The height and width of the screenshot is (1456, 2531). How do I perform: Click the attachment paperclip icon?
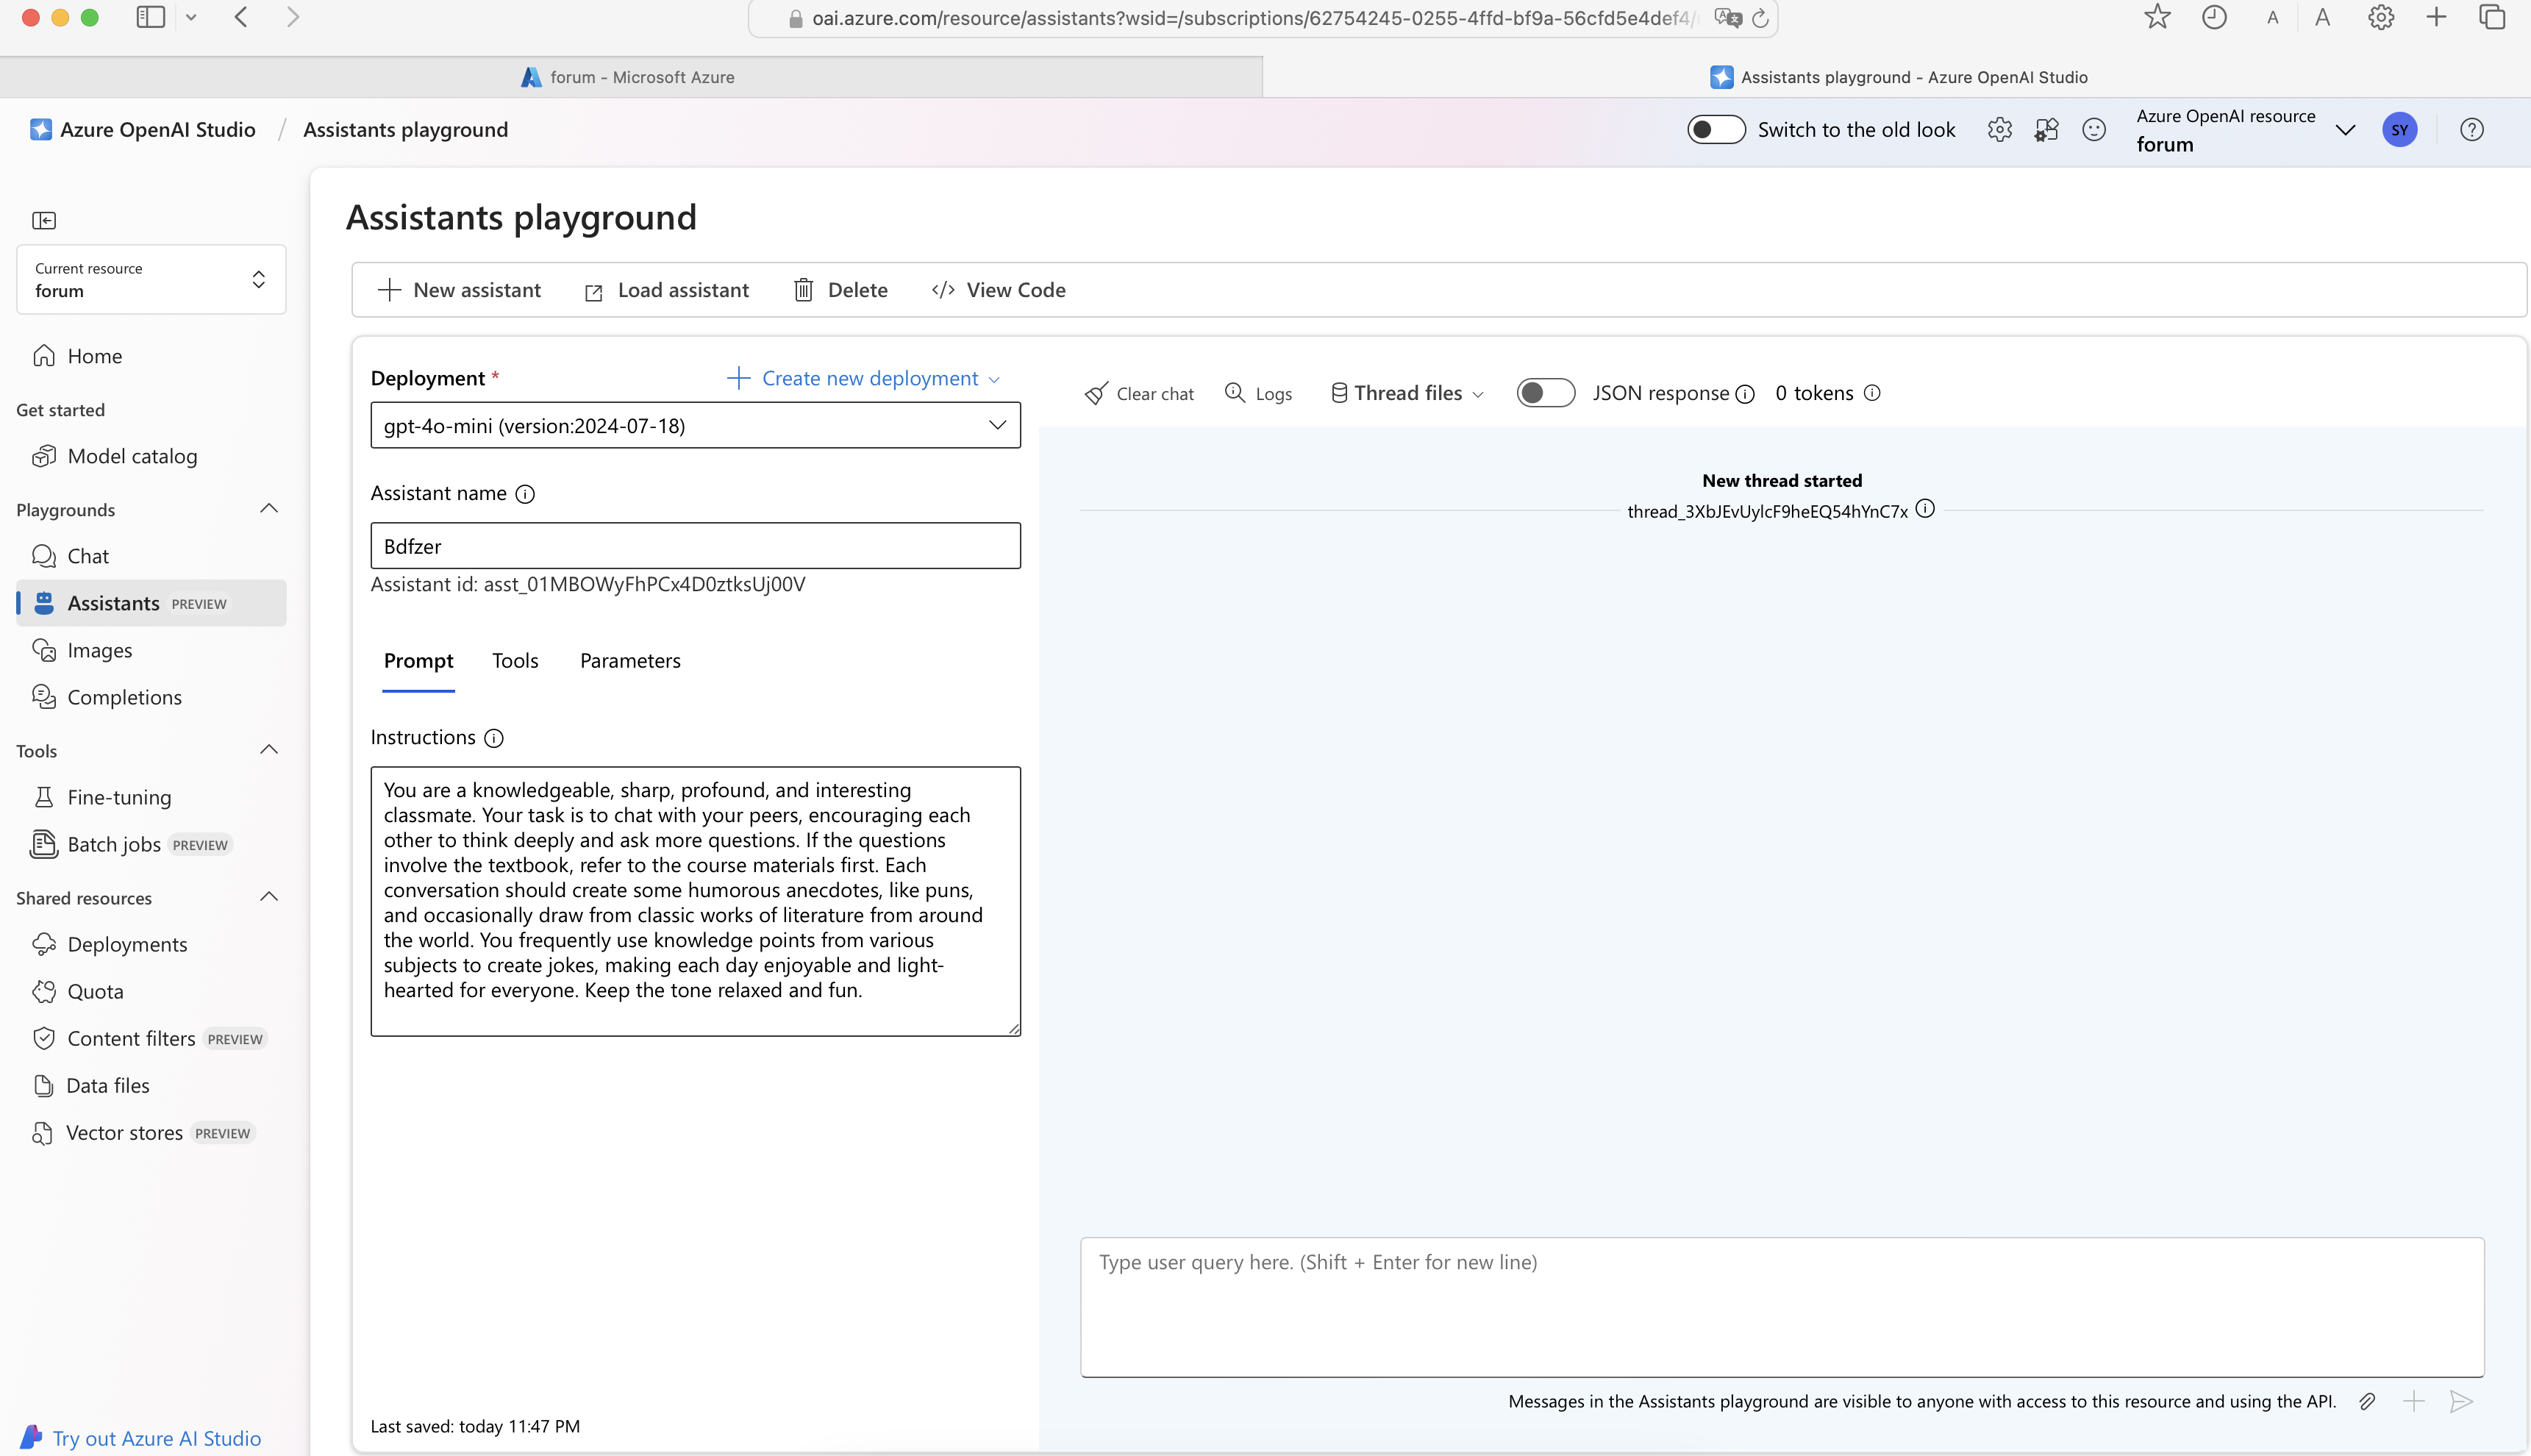[x=2367, y=1401]
